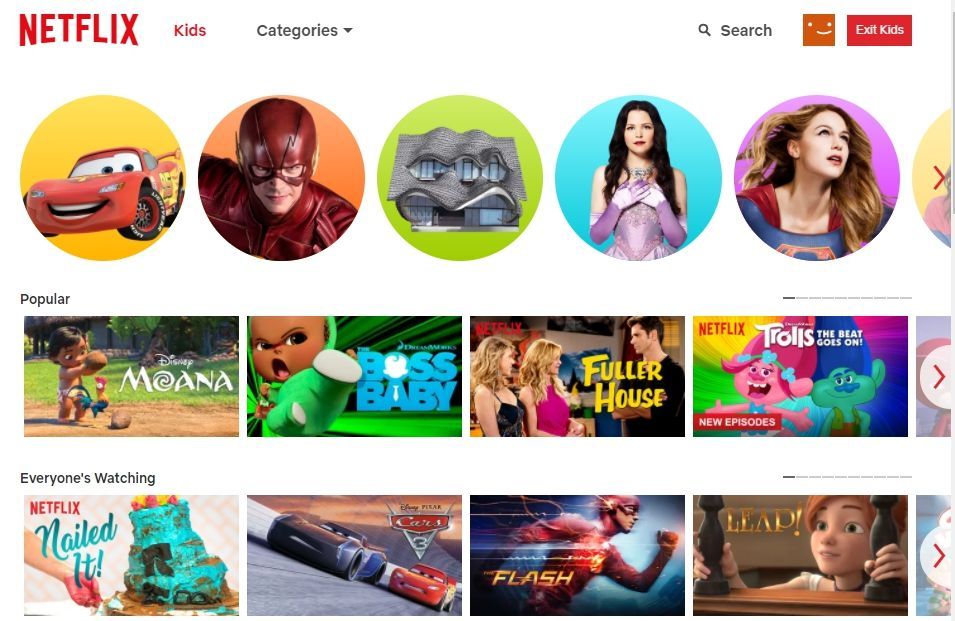Open The Boss Baby thumbnail
This screenshot has height=621, width=955.
[x=354, y=376]
